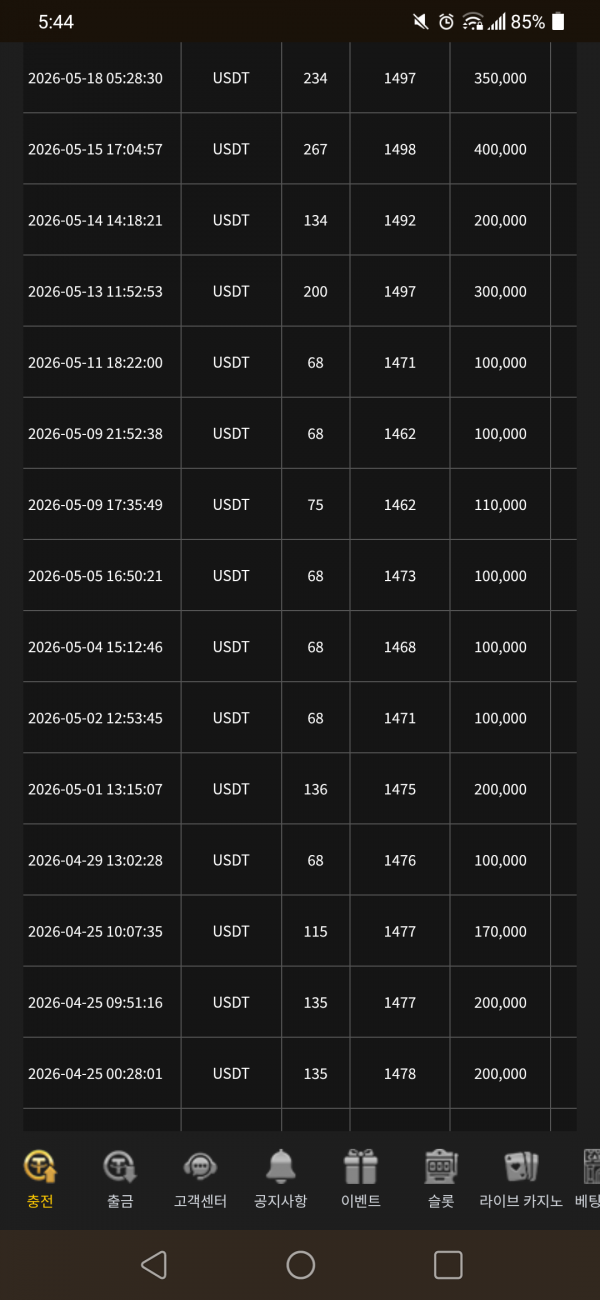This screenshot has width=600, height=1300.
Task: Tap the Android home circle button
Action: (x=300, y=1265)
